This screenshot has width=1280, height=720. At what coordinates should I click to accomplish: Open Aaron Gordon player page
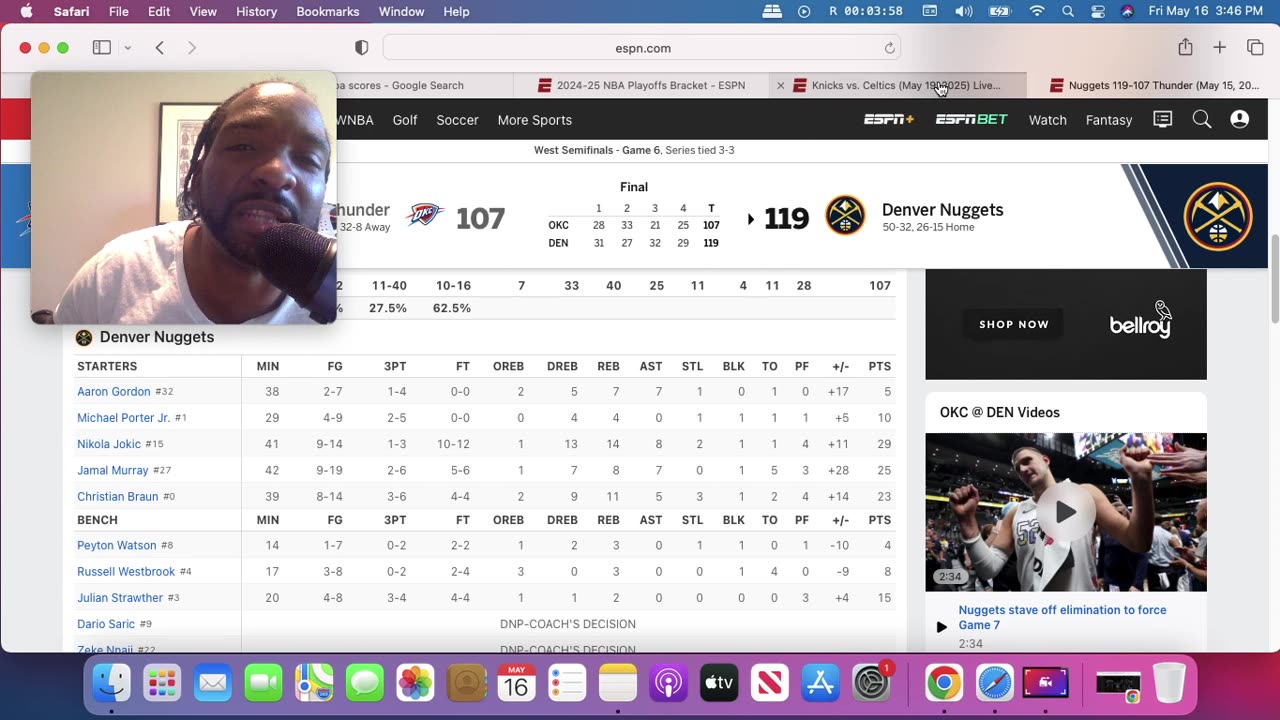[x=113, y=392]
